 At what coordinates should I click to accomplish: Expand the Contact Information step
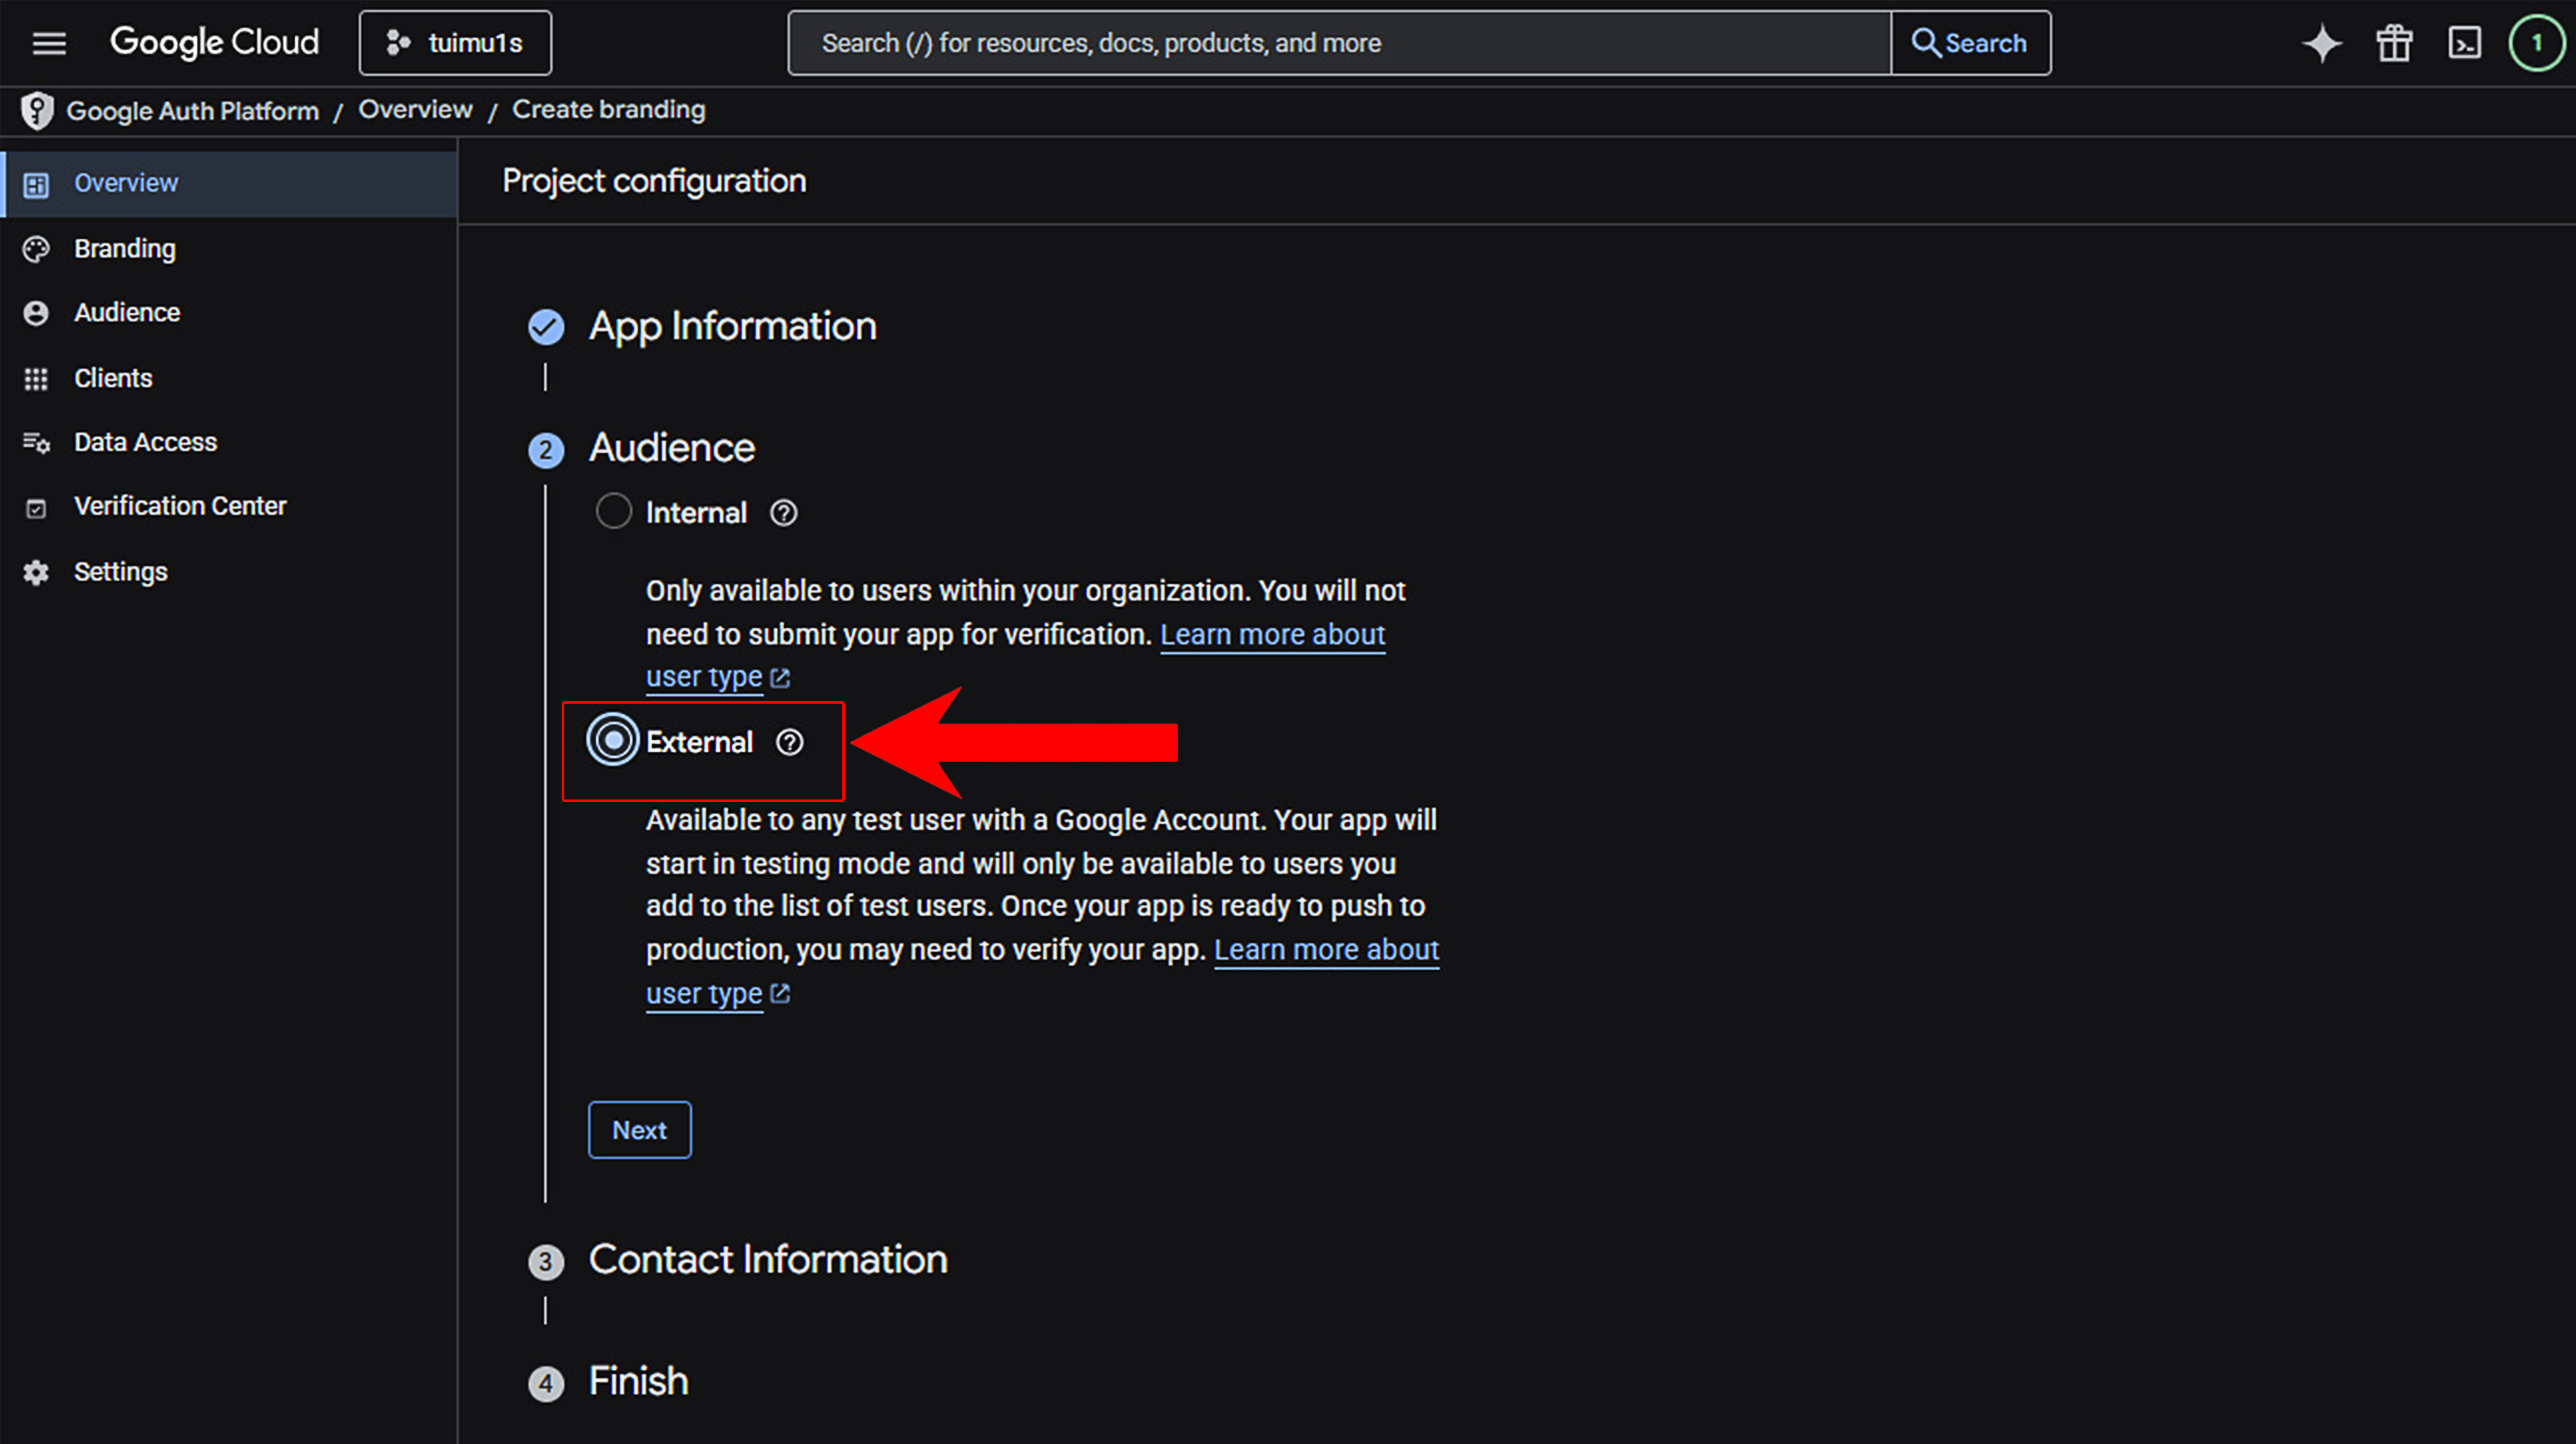(767, 1259)
